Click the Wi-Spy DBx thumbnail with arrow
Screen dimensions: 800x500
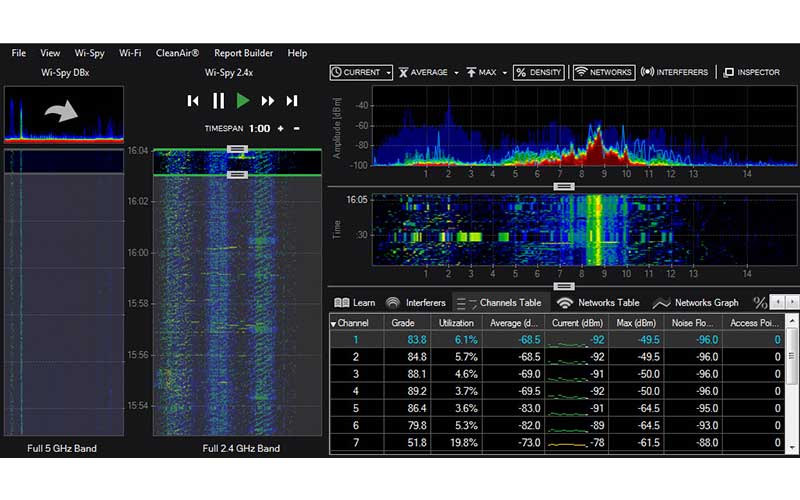coord(64,114)
